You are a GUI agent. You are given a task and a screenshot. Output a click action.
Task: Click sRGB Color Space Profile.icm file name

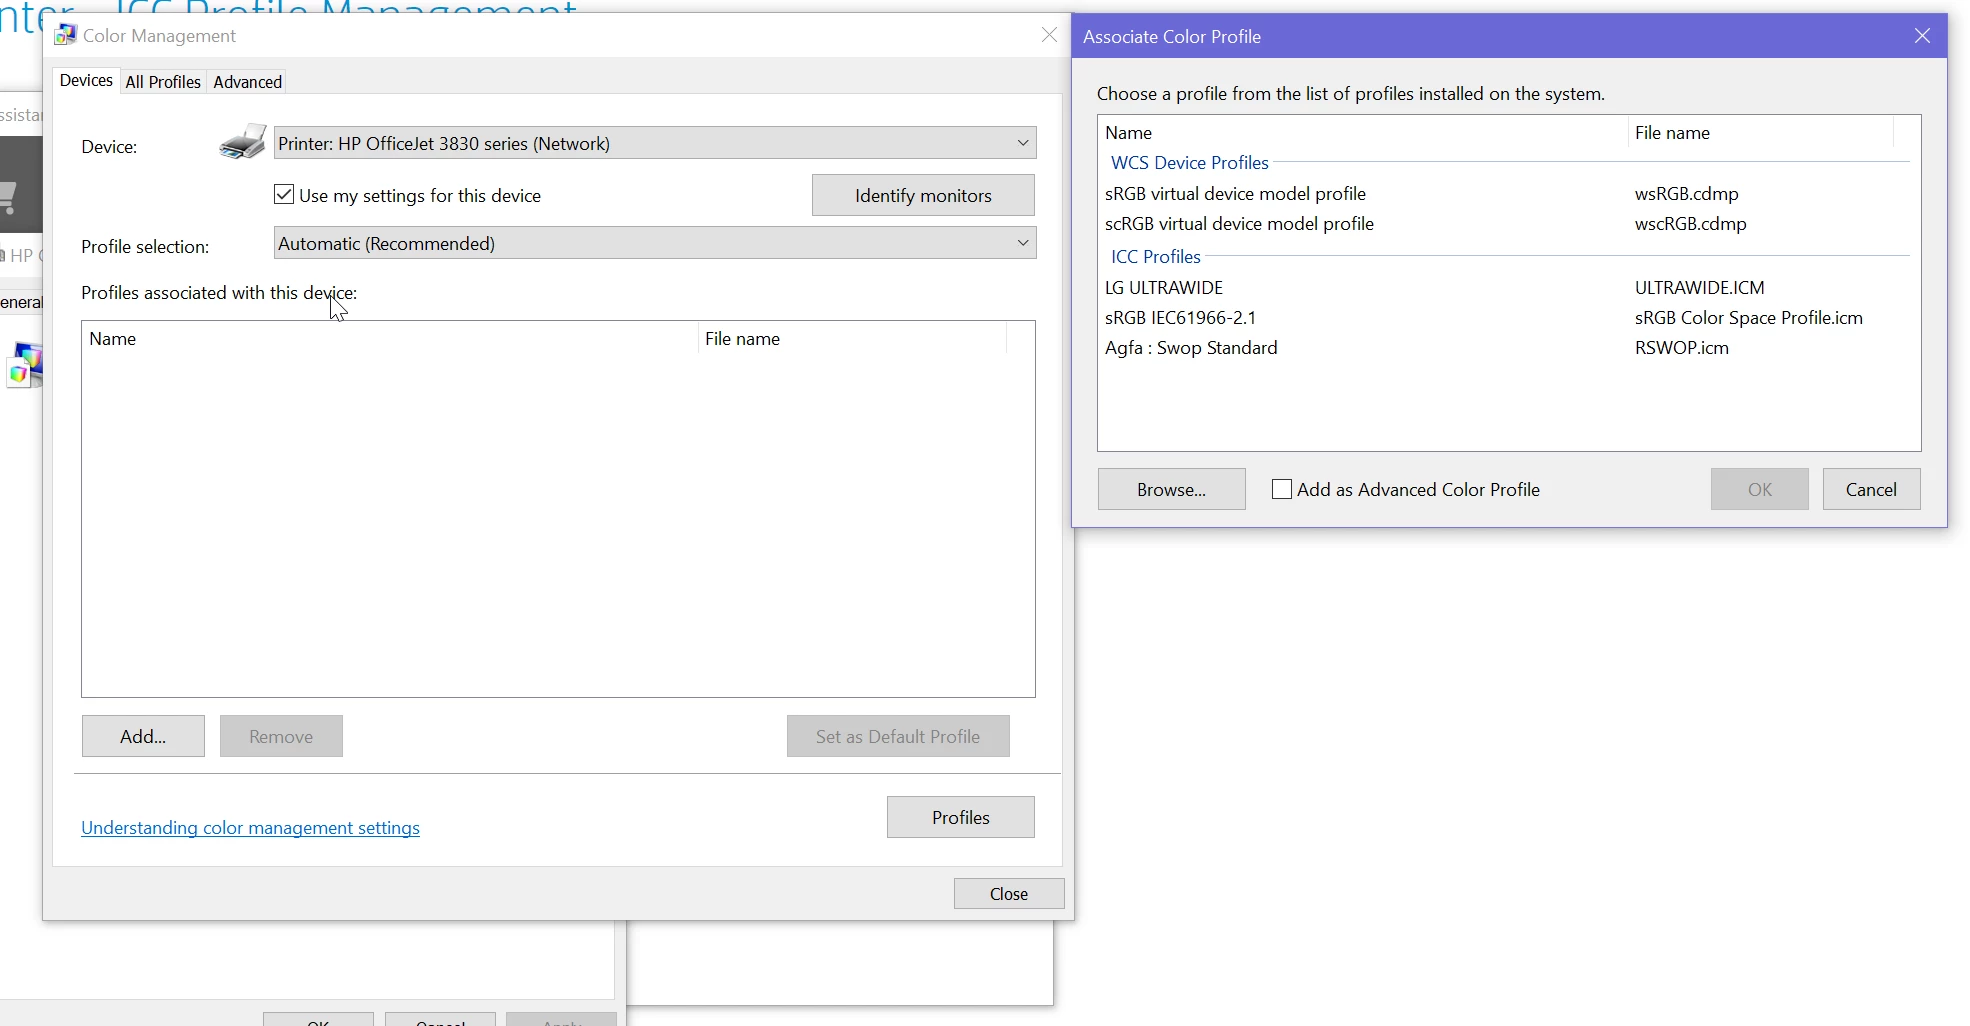coord(1749,317)
